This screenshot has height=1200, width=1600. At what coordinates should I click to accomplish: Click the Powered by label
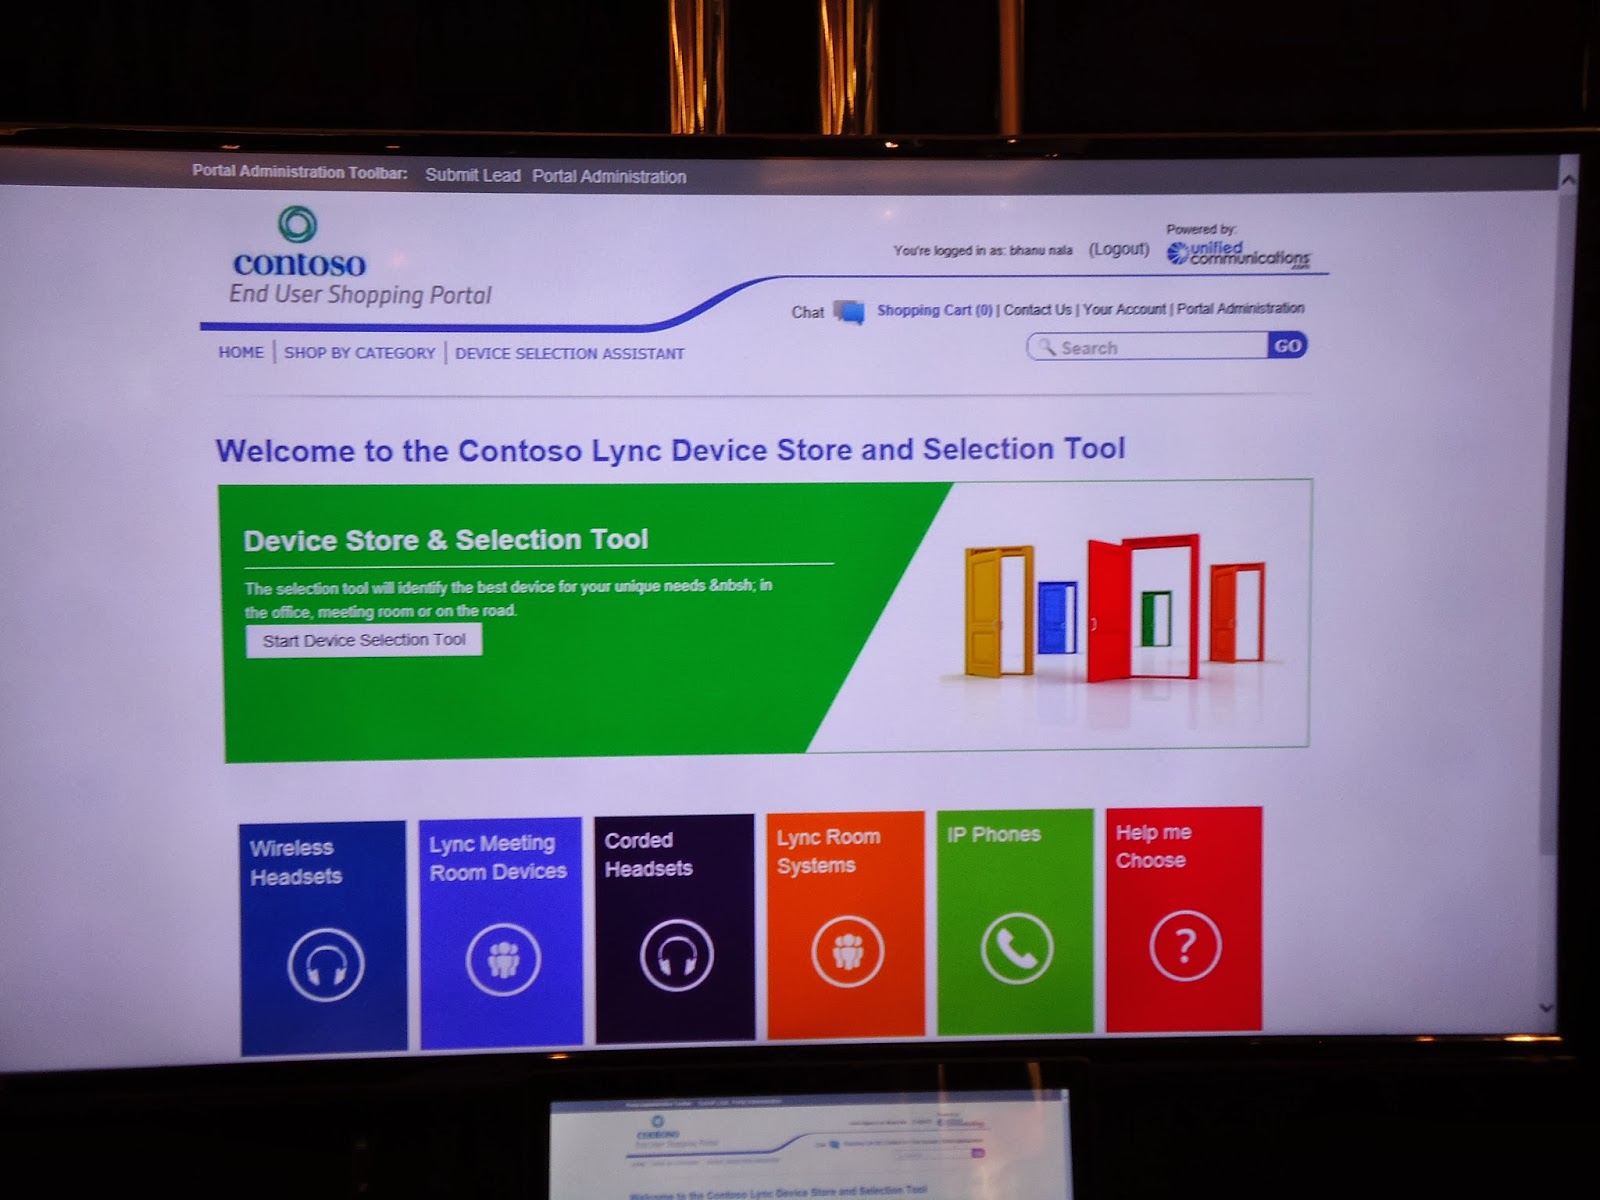tap(1200, 229)
